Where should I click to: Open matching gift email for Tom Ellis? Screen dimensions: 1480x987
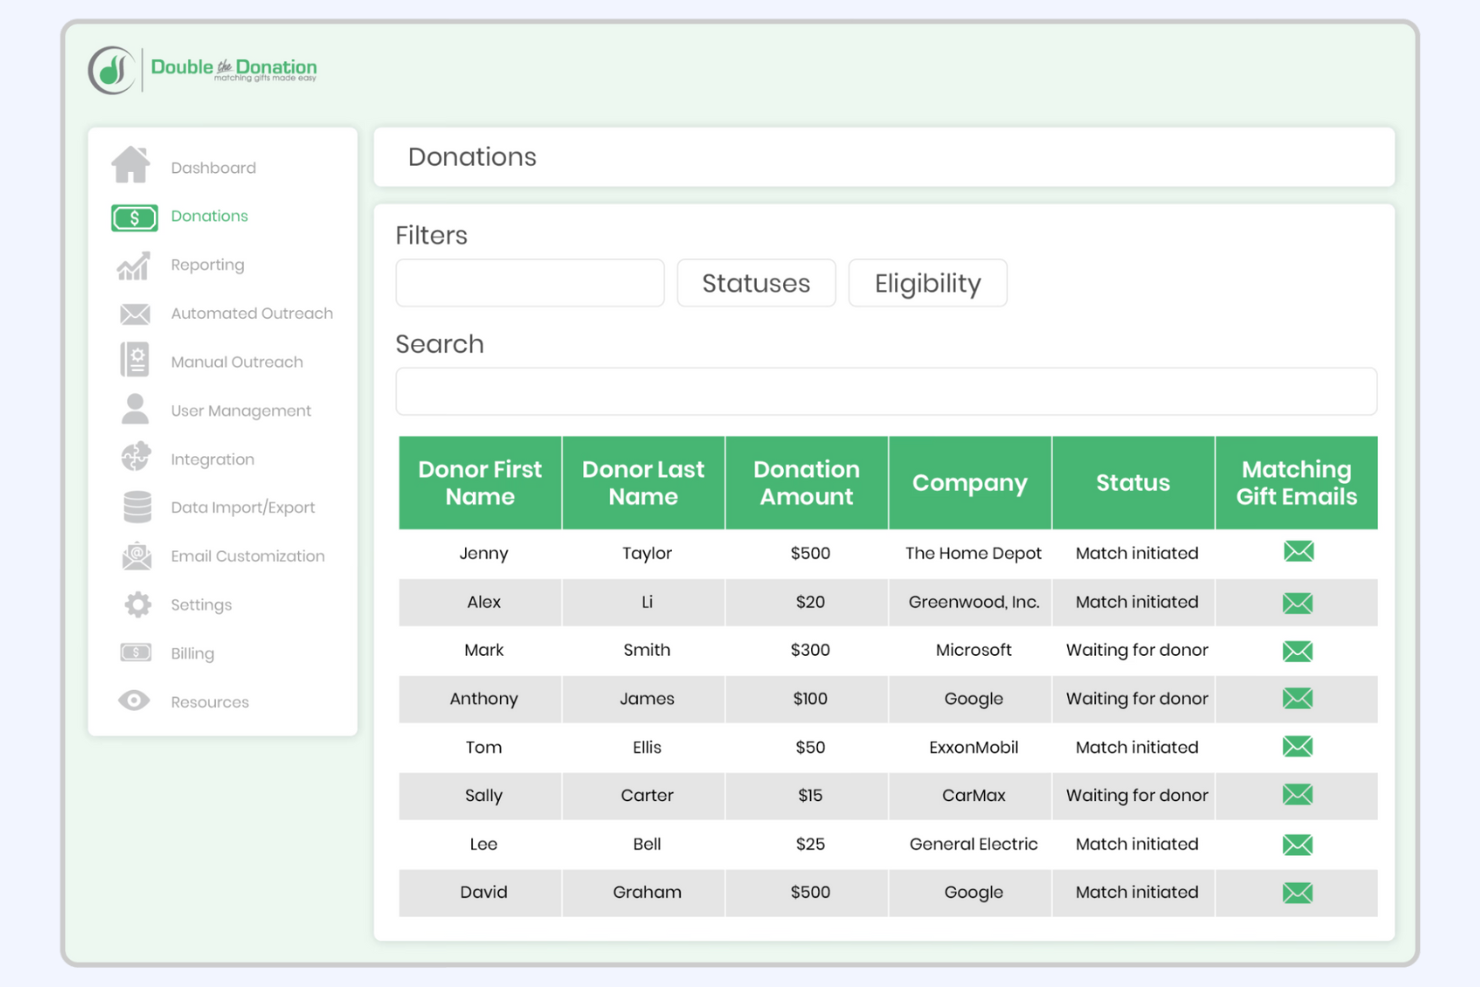[x=1298, y=746]
